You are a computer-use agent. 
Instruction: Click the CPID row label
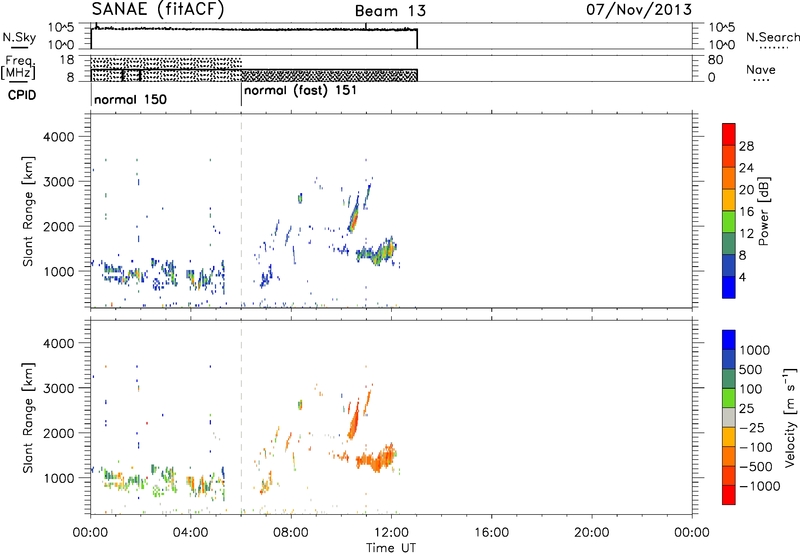pos(22,95)
